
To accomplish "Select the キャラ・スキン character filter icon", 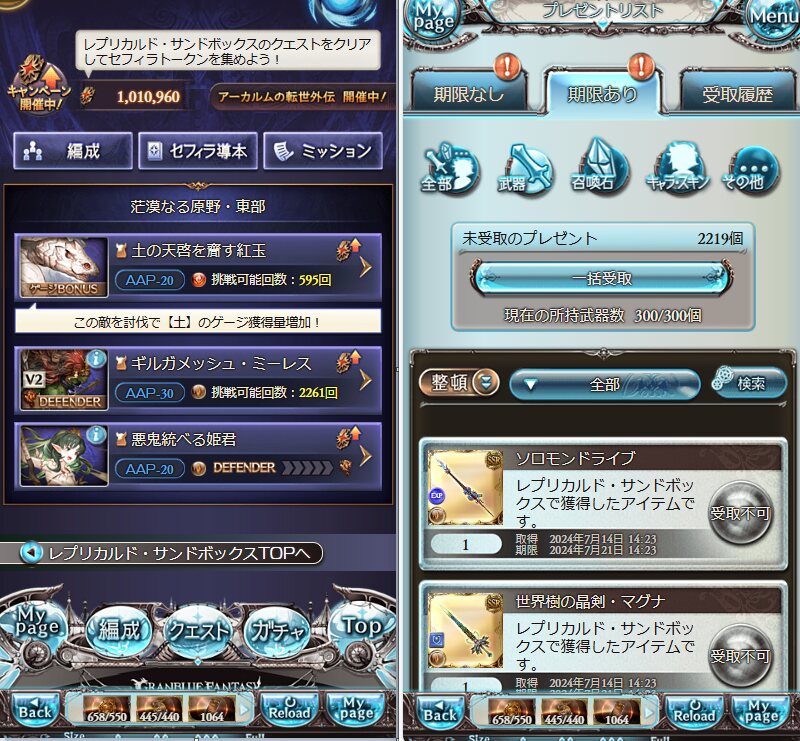I will click(x=678, y=168).
